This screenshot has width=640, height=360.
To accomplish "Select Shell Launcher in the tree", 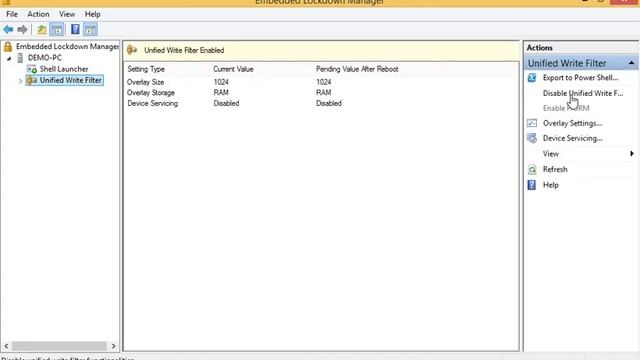I will click(x=64, y=69).
